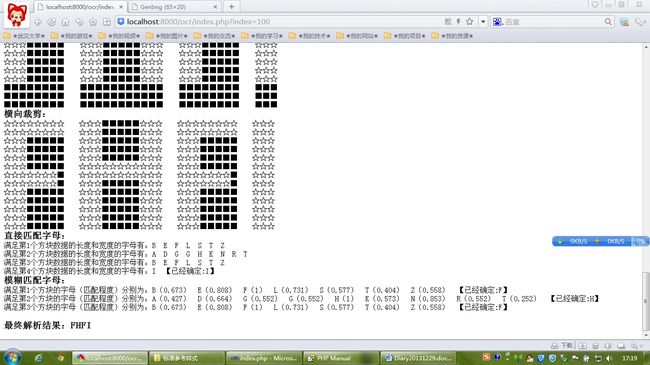Switch to PHP Manual taskbar window
The height and width of the screenshot is (365, 650).
341,358
